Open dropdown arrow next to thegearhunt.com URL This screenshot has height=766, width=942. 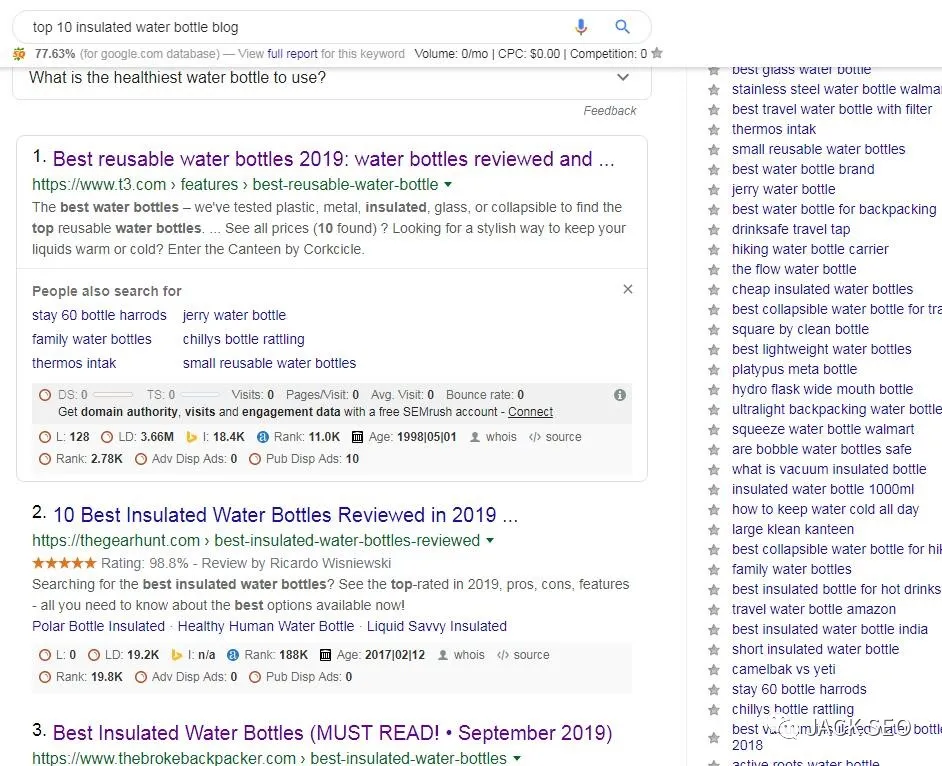click(x=490, y=541)
